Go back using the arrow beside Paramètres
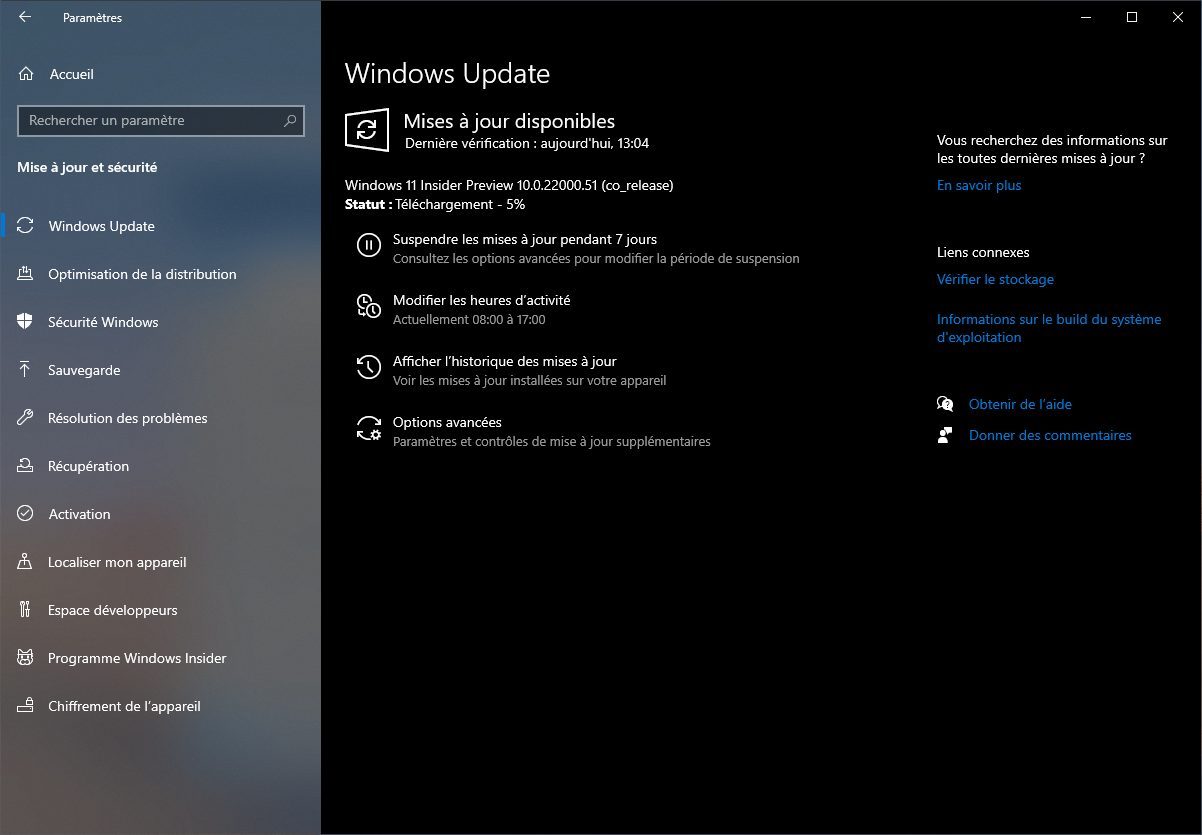The height and width of the screenshot is (835, 1202). pos(25,17)
